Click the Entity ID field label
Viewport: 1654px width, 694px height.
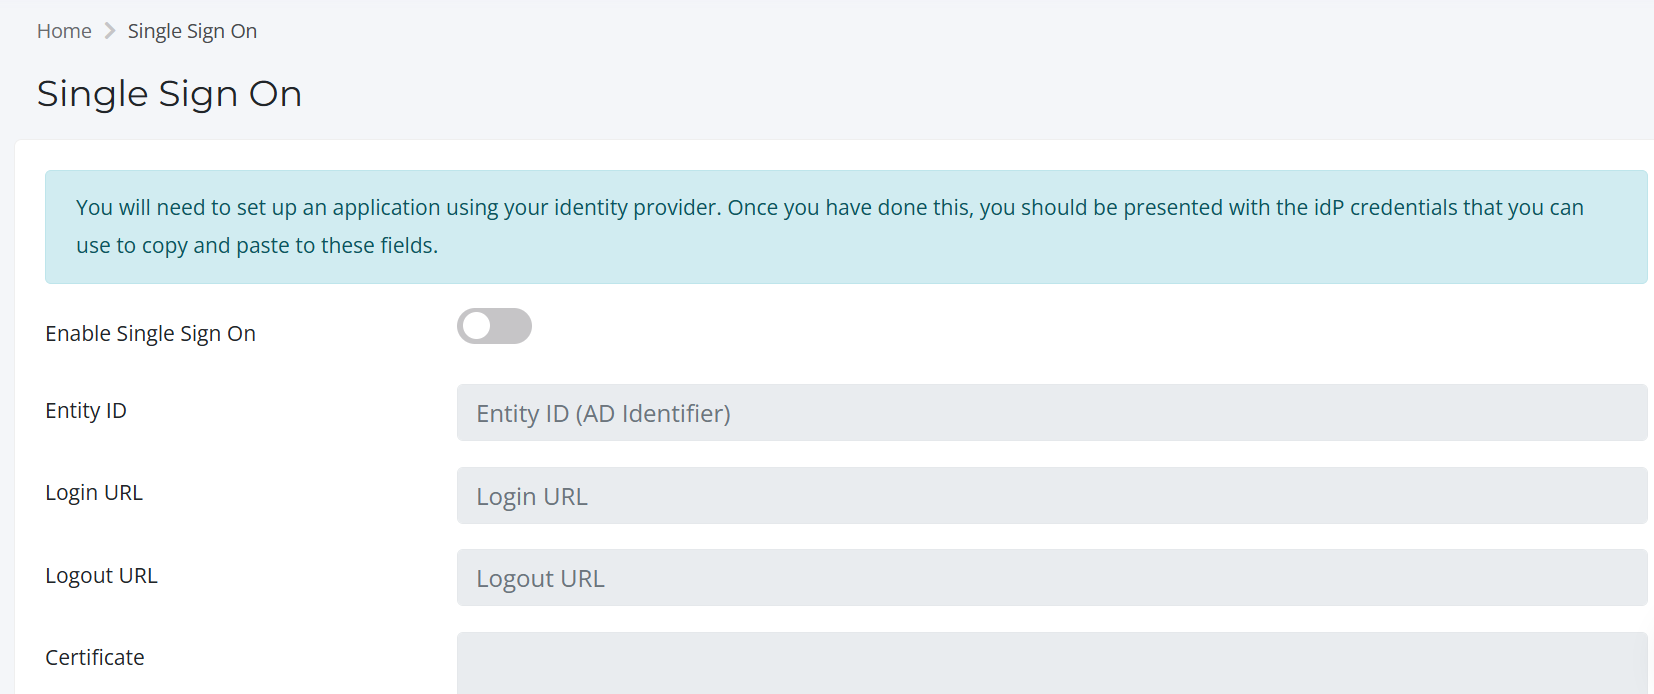[86, 411]
